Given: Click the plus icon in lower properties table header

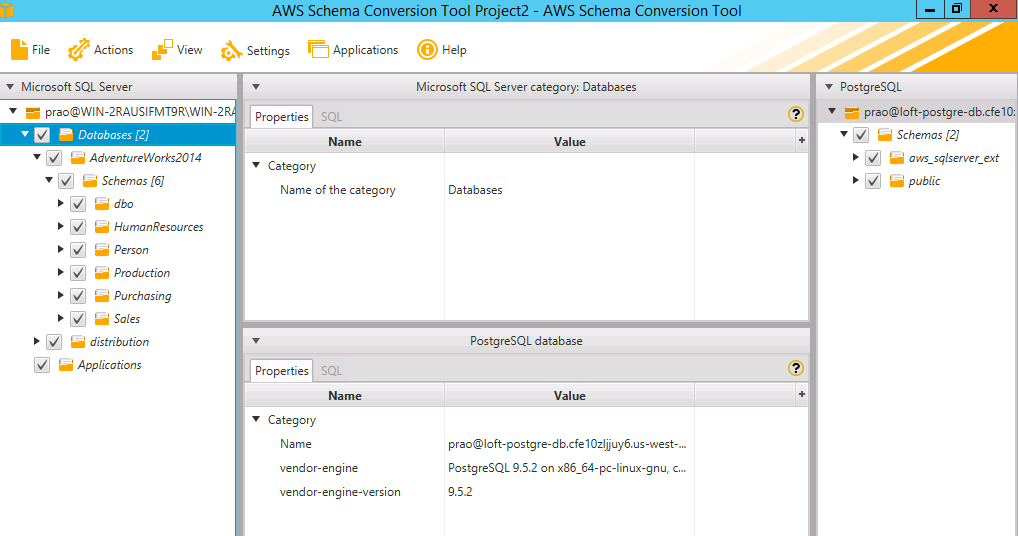Looking at the screenshot, I should [802, 394].
